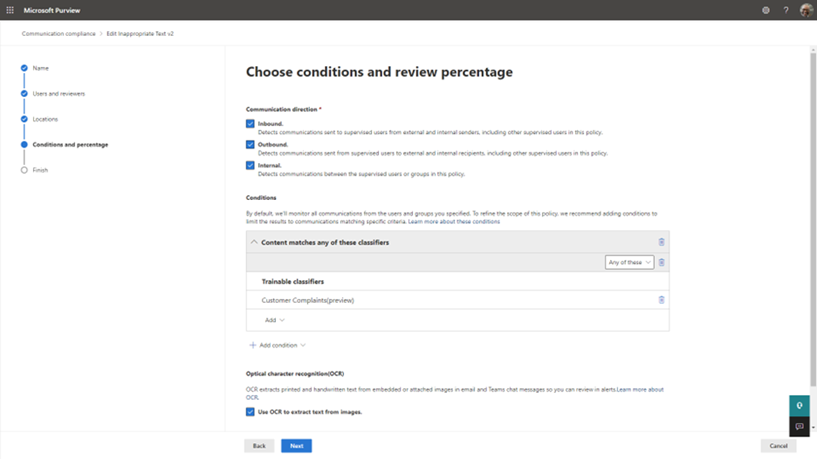Click trash icon beside Any of these
This screenshot has height=459, width=817.
click(x=661, y=263)
